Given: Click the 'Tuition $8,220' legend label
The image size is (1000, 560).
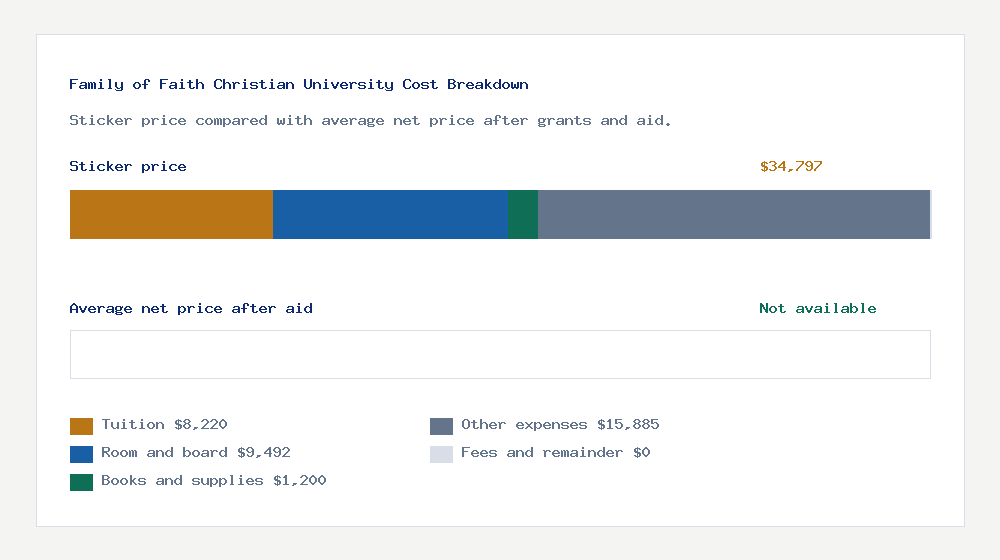Looking at the screenshot, I should click(x=164, y=425).
